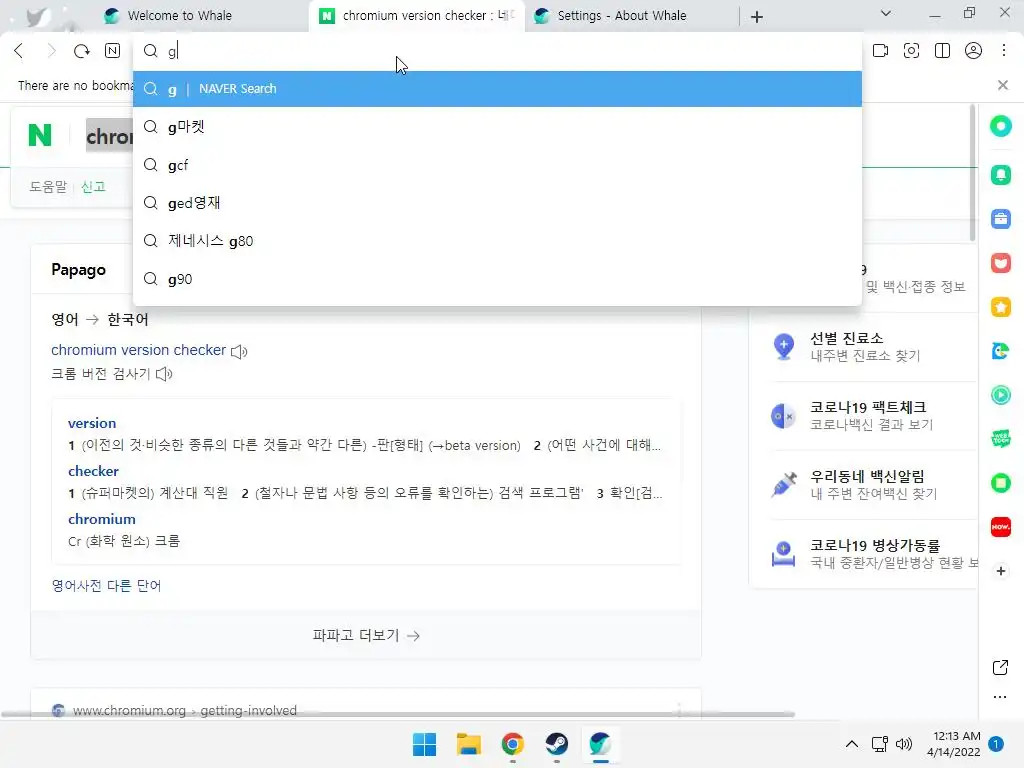The height and width of the screenshot is (768, 1024).
Task: Open green circle sidebar icon at top
Action: (x=1000, y=126)
